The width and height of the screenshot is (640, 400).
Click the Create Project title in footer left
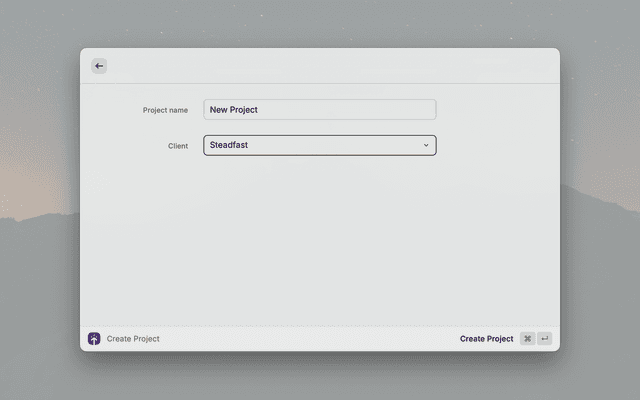[133, 339]
